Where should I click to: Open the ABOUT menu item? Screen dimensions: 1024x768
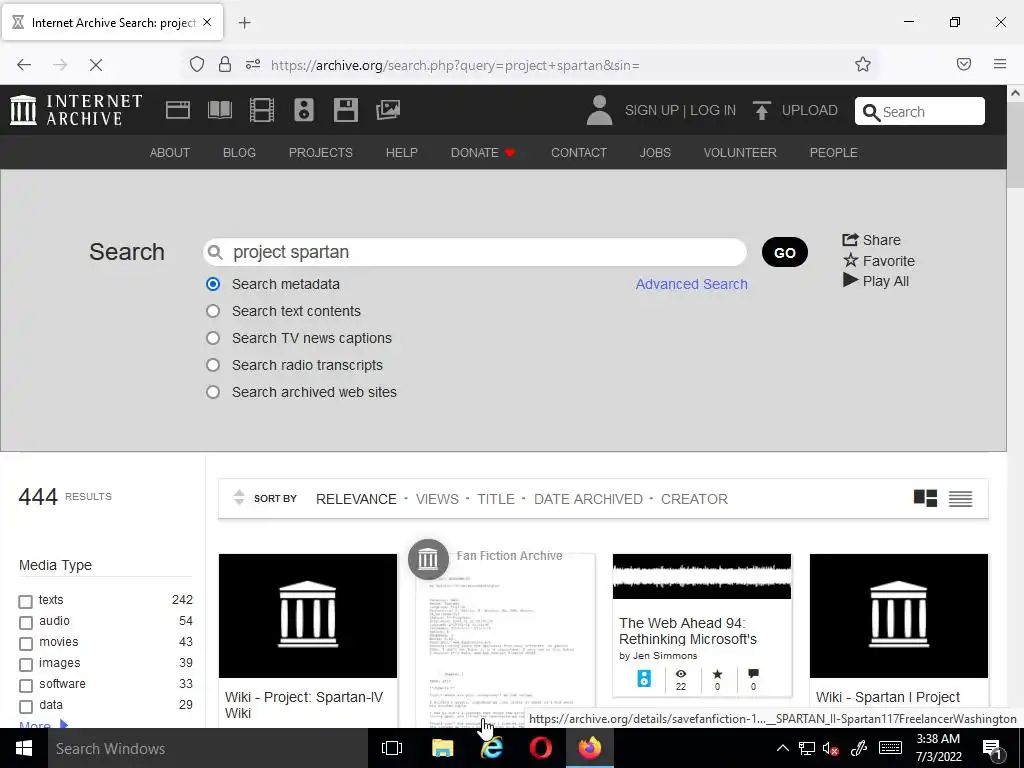pyautogui.click(x=170, y=152)
